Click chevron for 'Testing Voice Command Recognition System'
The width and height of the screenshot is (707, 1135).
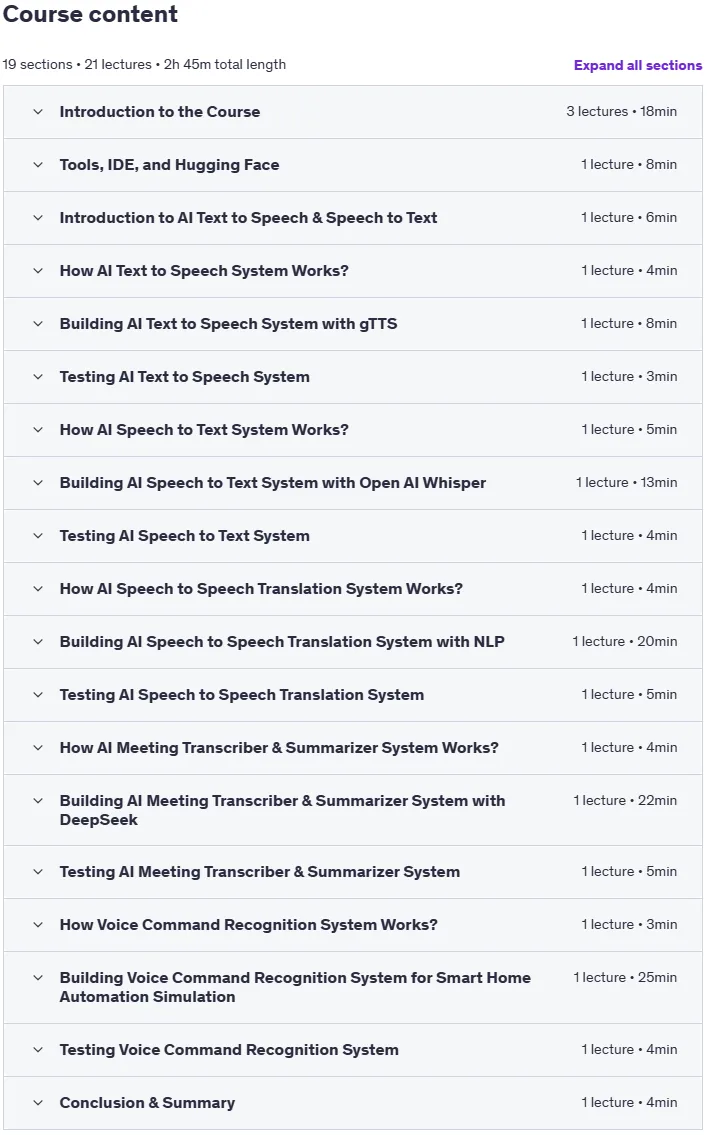(38, 1050)
